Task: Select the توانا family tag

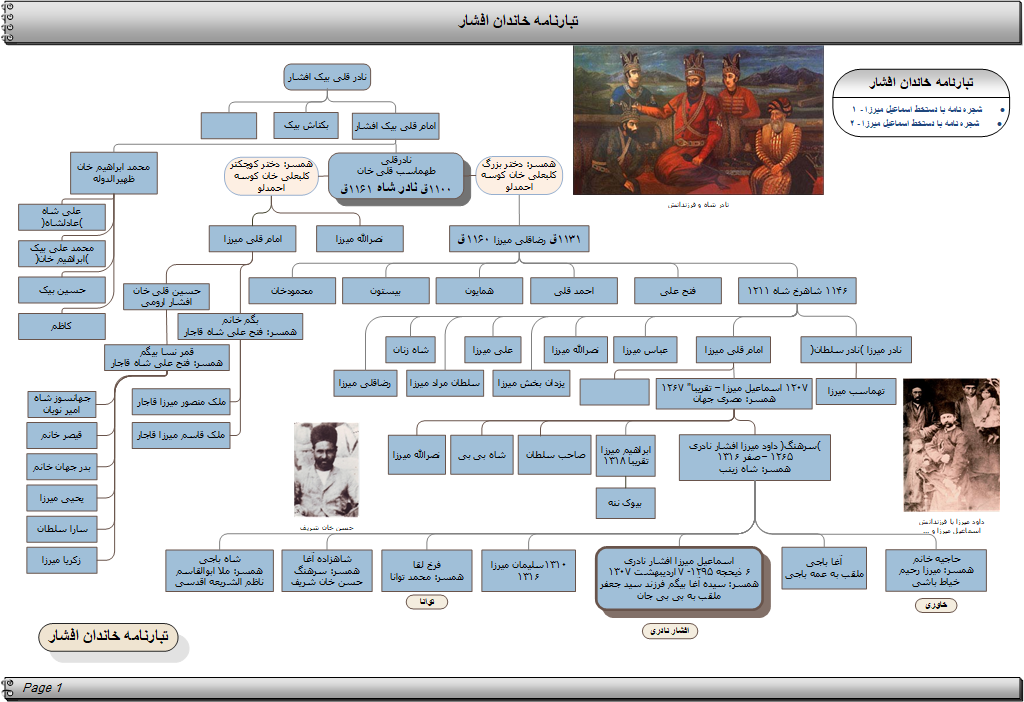Action: (427, 602)
